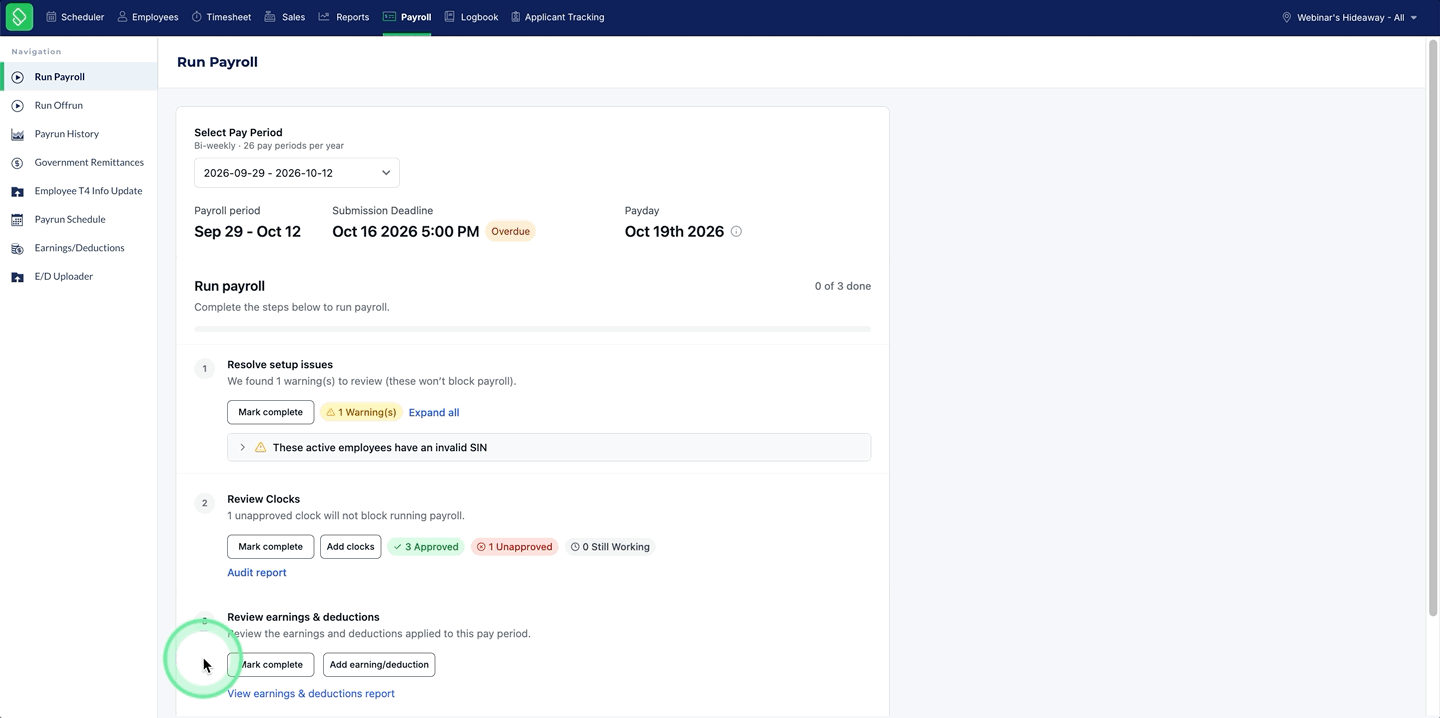Click the '0 of 3 done' text
Screen dimensions: 1440x718
pyautogui.click(x=842, y=286)
